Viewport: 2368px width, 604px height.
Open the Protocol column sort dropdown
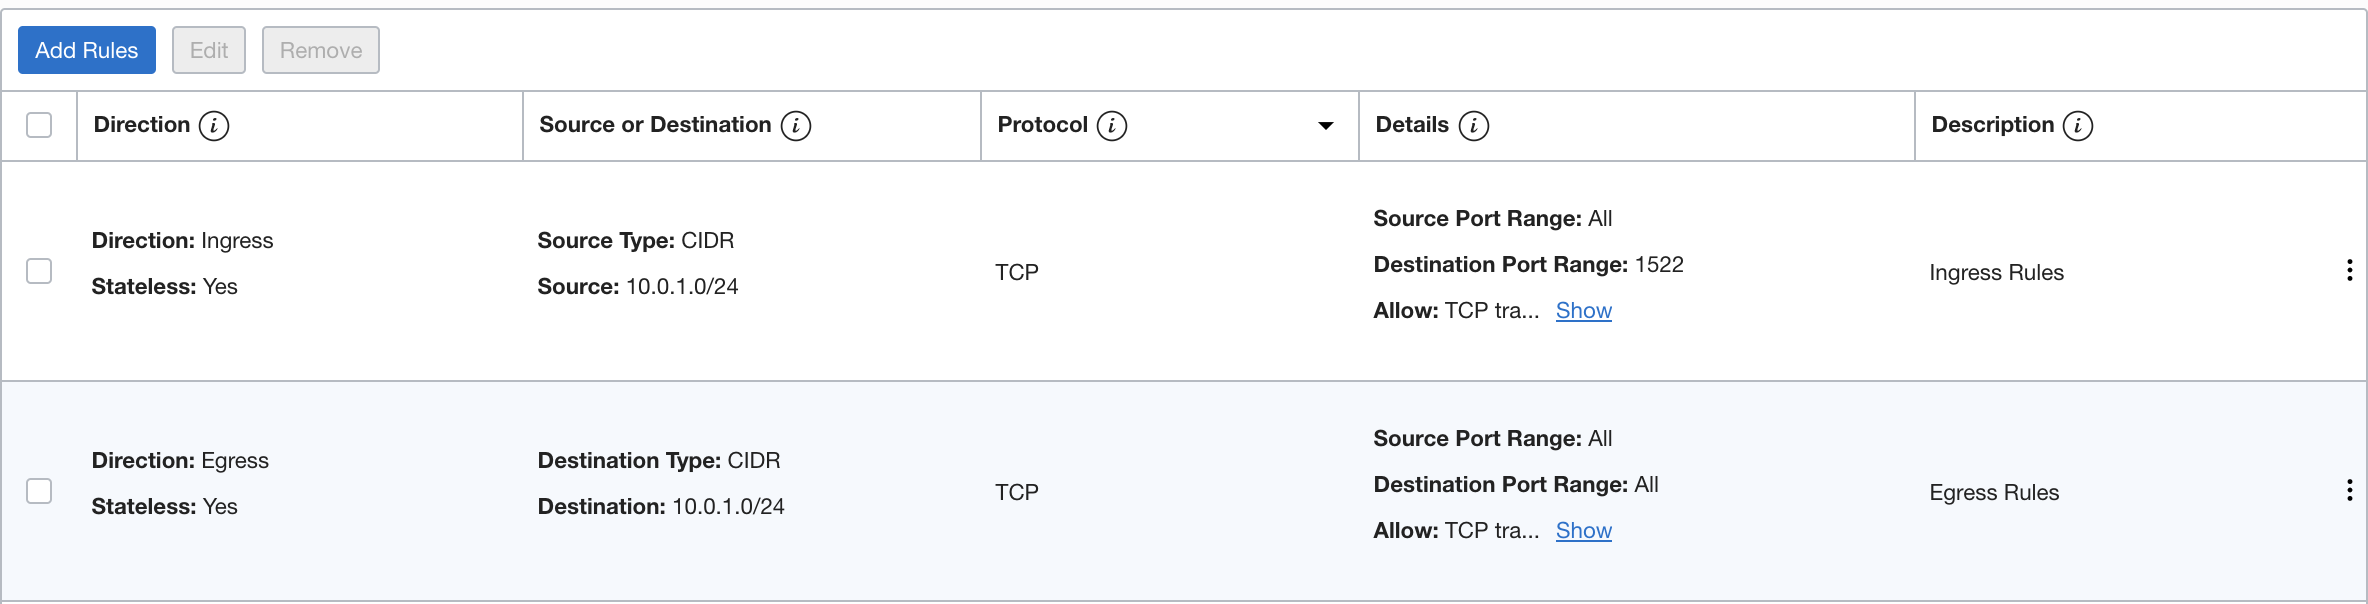click(1325, 125)
